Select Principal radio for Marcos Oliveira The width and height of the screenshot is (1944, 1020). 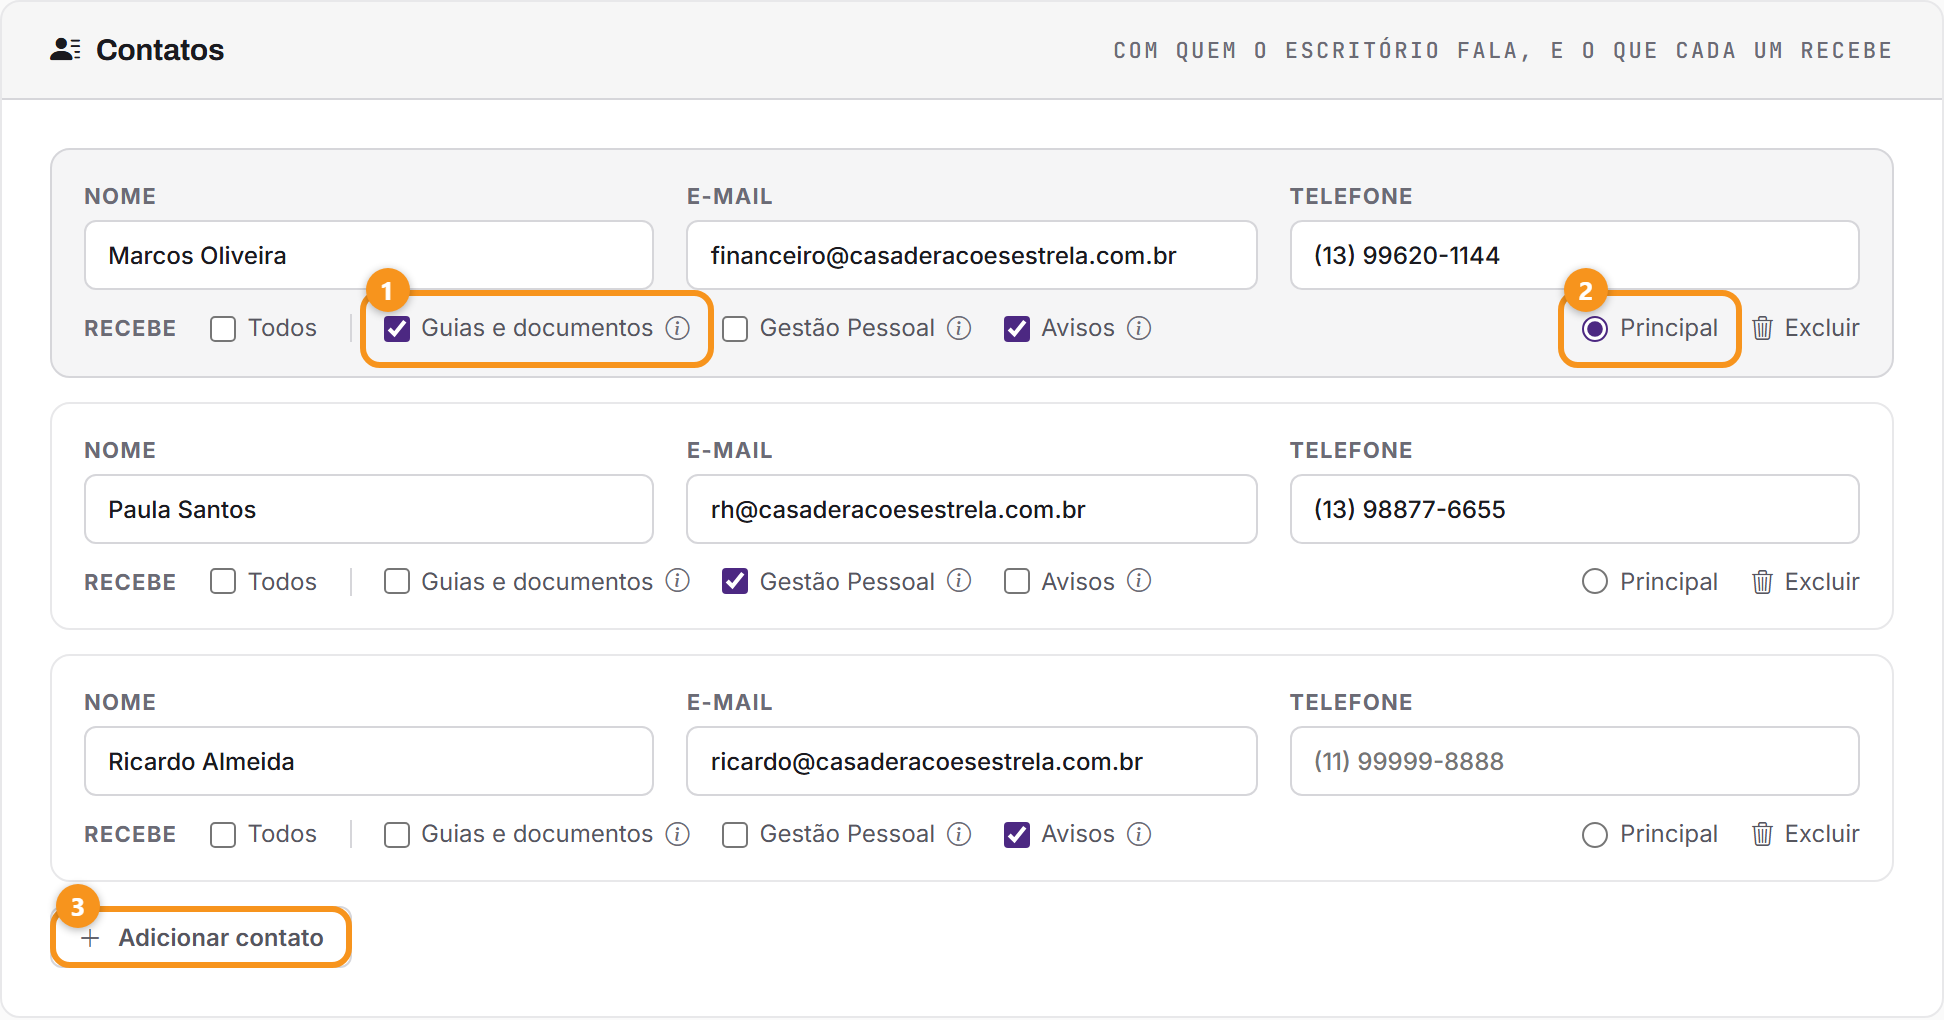[x=1595, y=329]
